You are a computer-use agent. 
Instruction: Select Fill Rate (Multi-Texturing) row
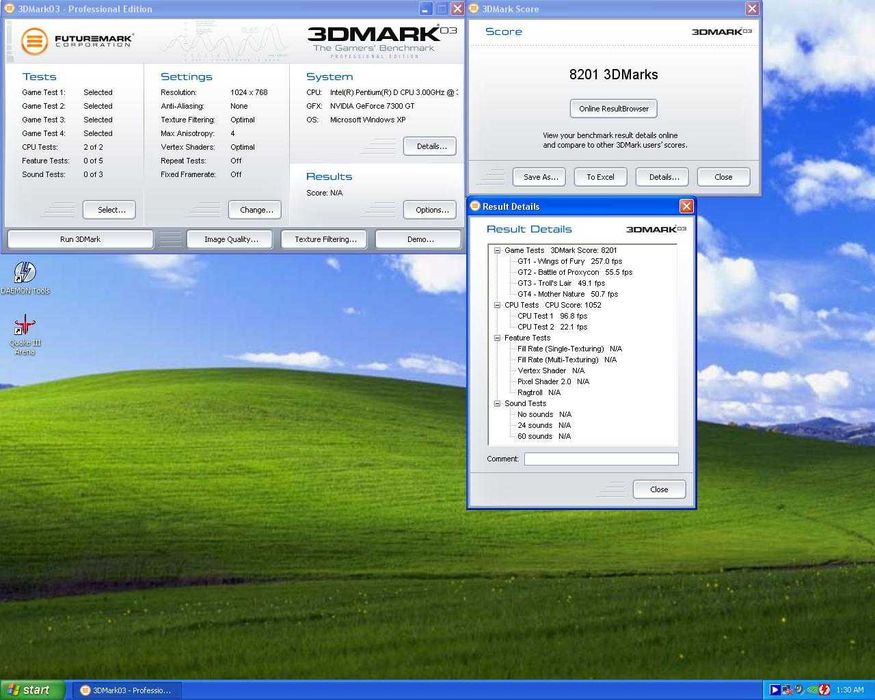click(567, 360)
